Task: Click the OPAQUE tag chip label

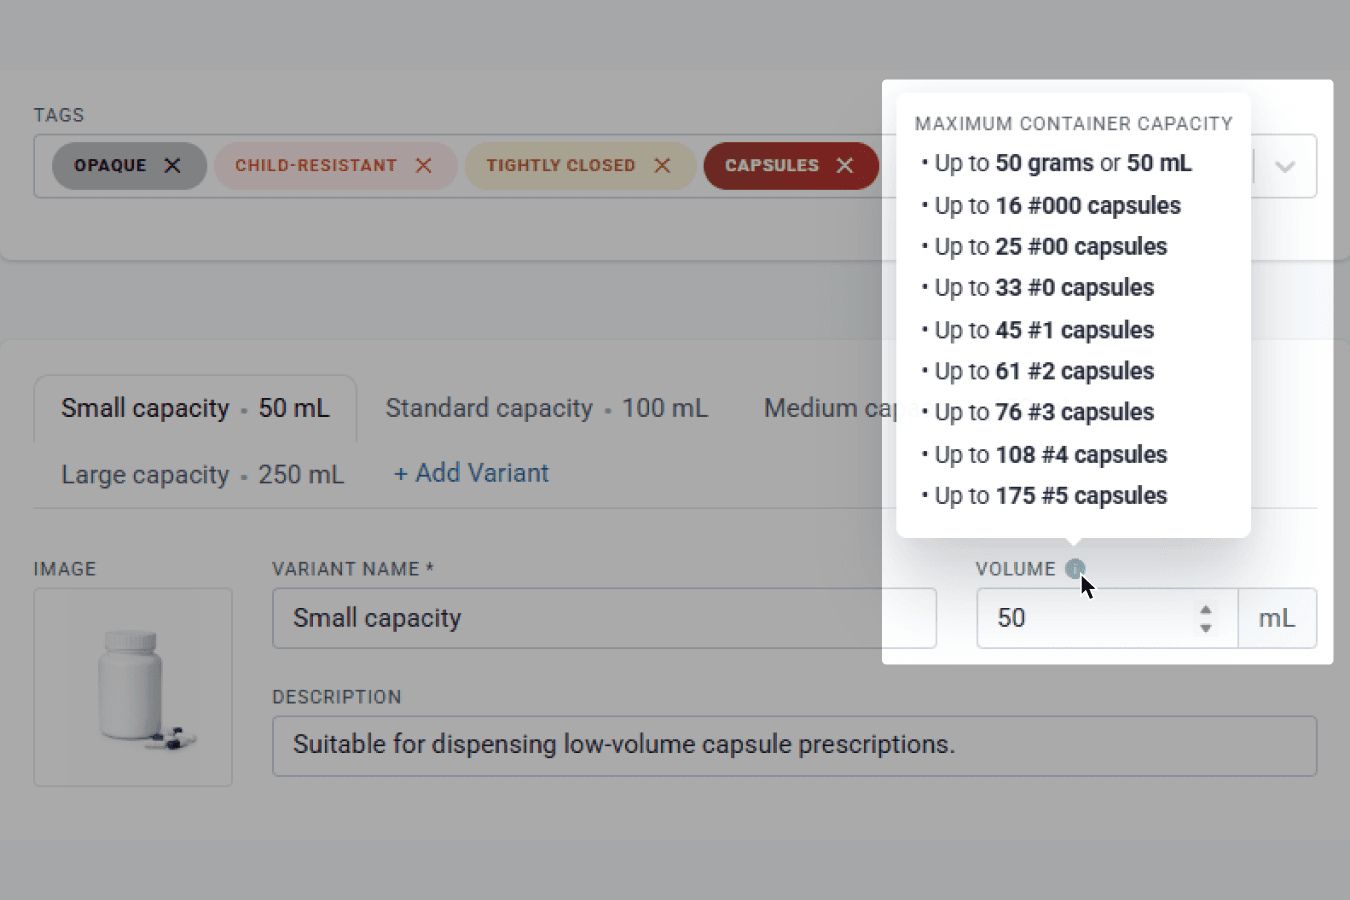Action: click(x=110, y=166)
